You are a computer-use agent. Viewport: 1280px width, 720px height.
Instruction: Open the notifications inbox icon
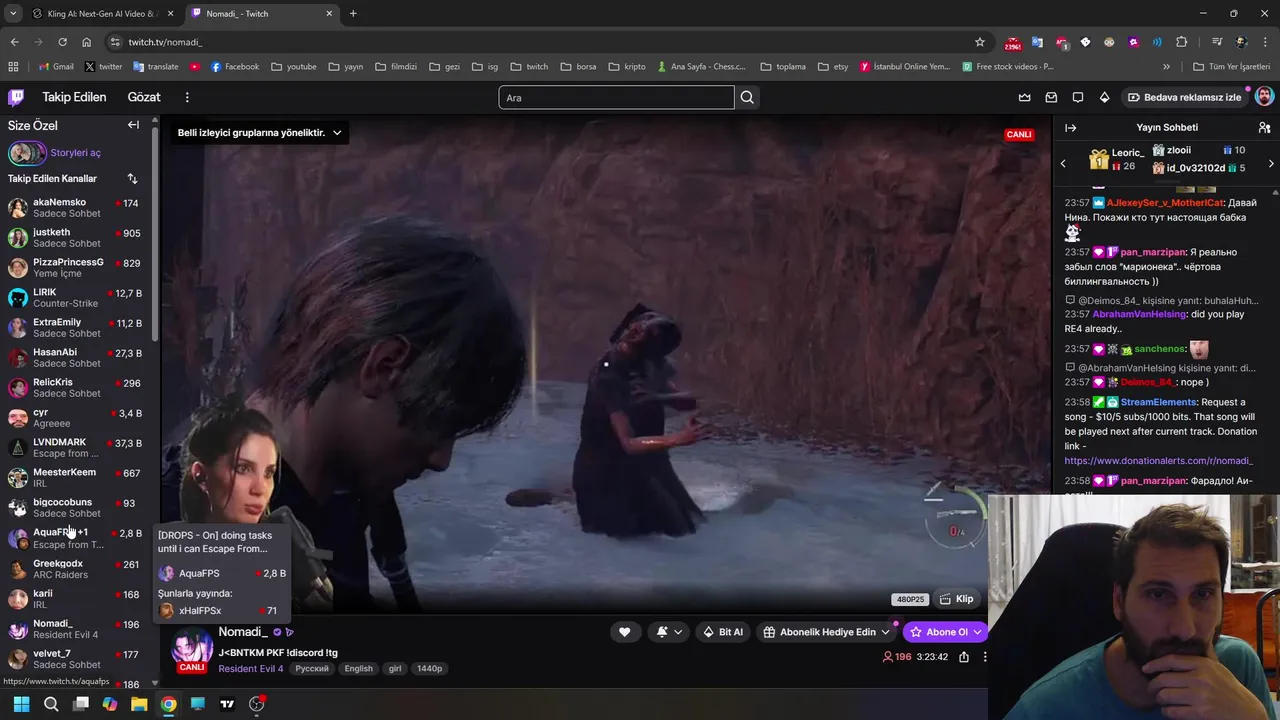(x=1051, y=97)
